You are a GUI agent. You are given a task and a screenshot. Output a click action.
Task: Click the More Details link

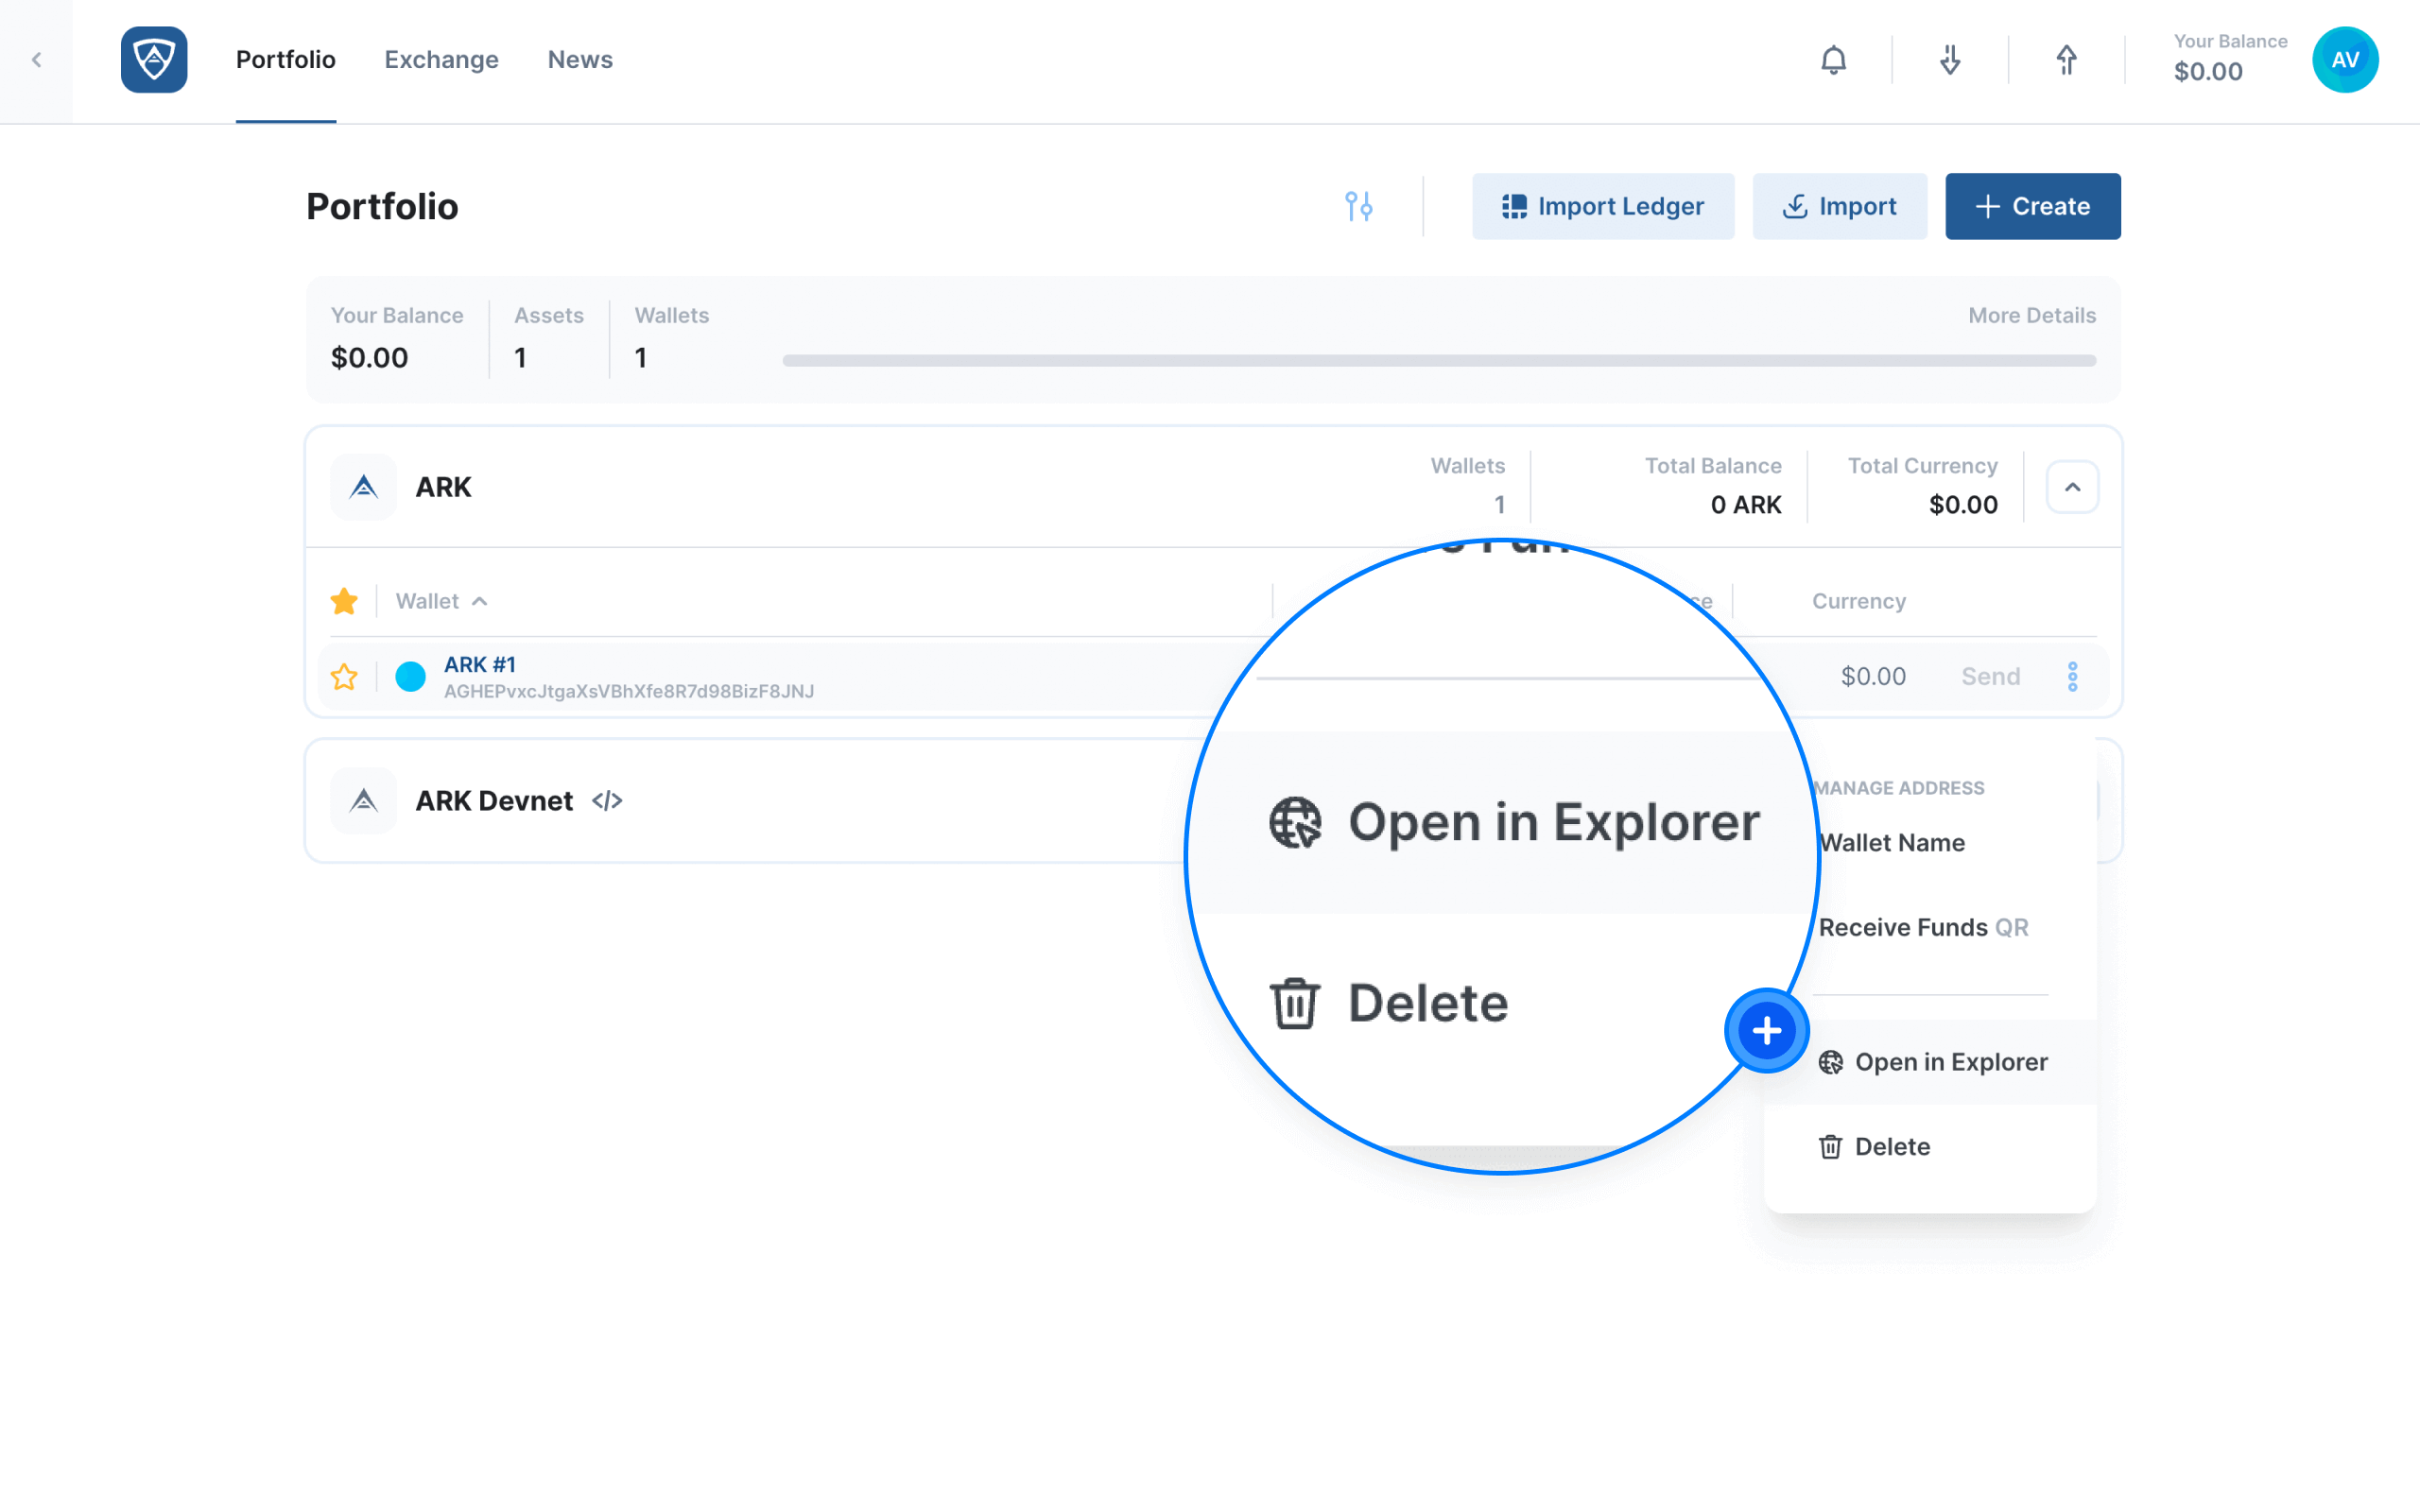coord(2031,314)
